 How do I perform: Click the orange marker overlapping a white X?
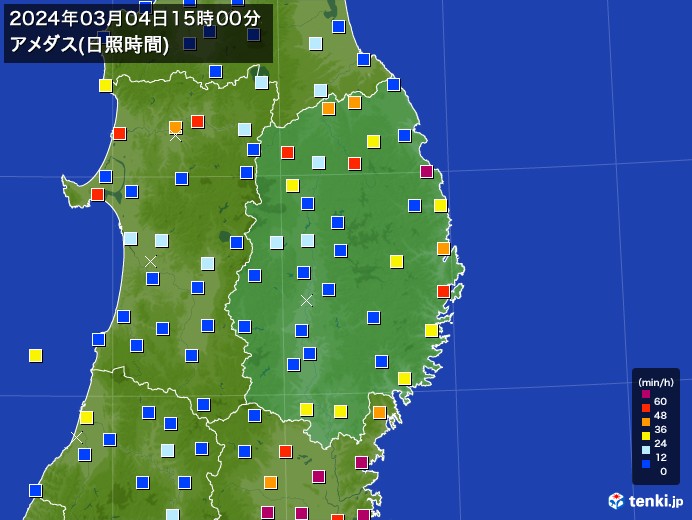pyautogui.click(x=176, y=128)
